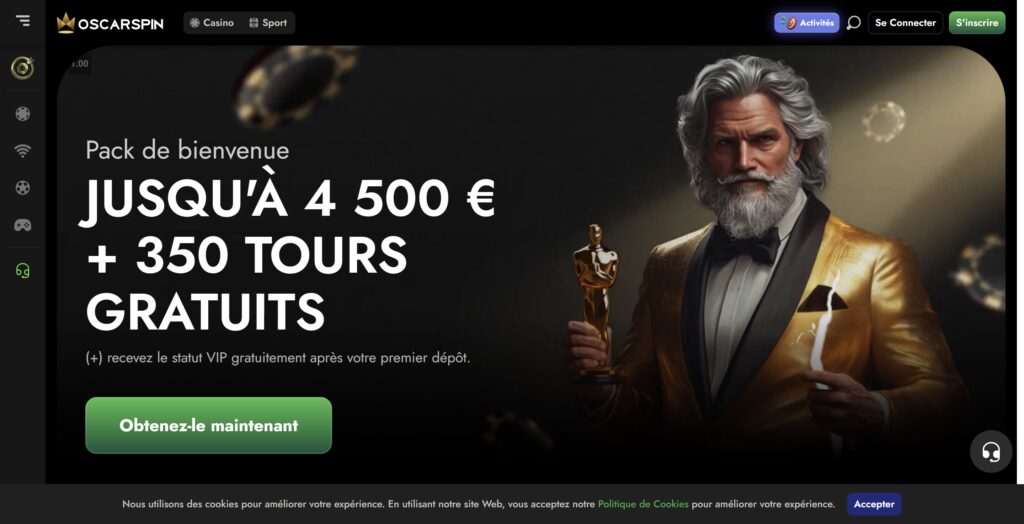Click the green headset sidebar icon

pos(23,270)
